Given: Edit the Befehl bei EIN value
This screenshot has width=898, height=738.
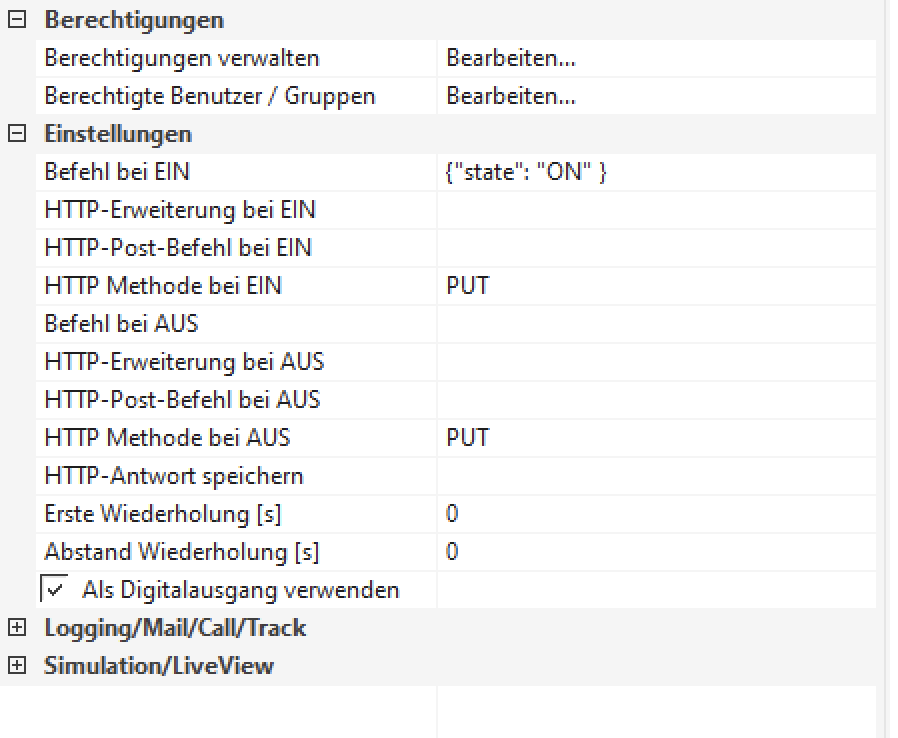Looking at the screenshot, I should click(655, 173).
